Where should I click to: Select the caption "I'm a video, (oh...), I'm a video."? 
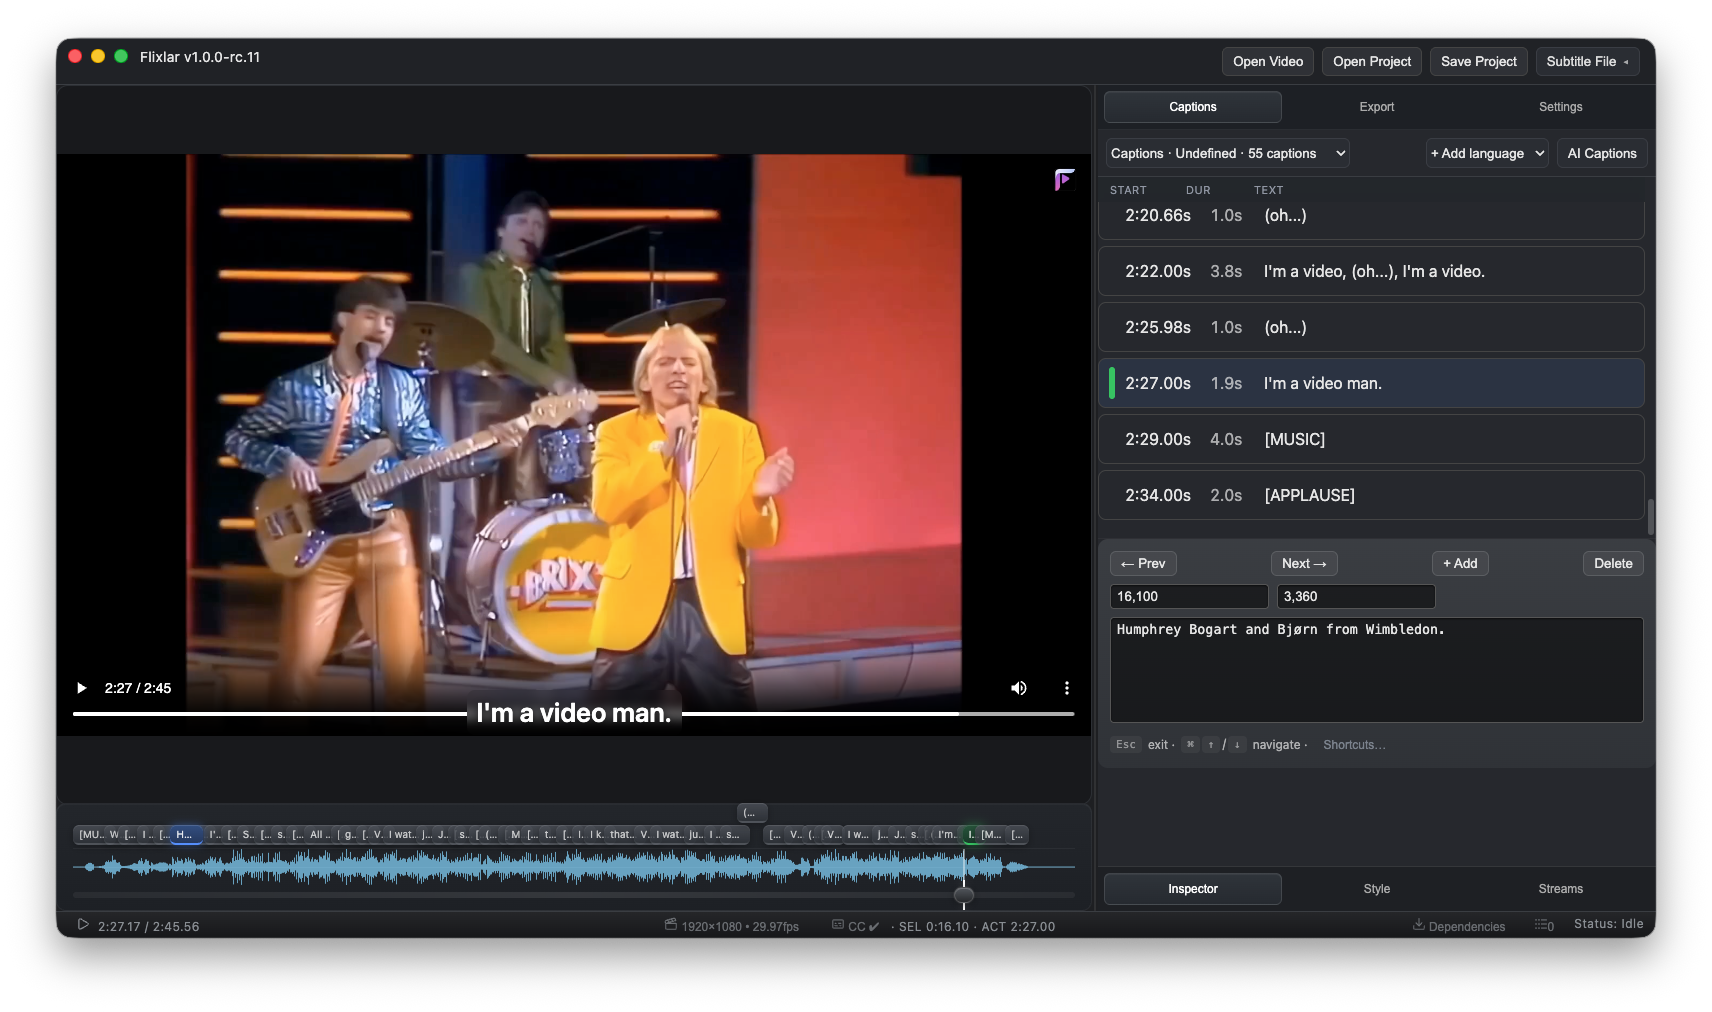coord(1371,271)
